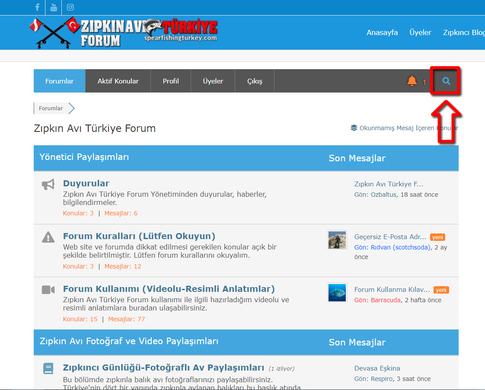Screen dimensions: 485x390
Task: Open the Instagram icon in top bar
Action: (70, 7)
